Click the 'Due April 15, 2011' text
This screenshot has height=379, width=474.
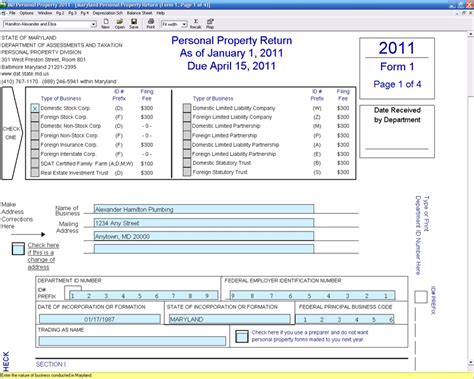pos(231,66)
